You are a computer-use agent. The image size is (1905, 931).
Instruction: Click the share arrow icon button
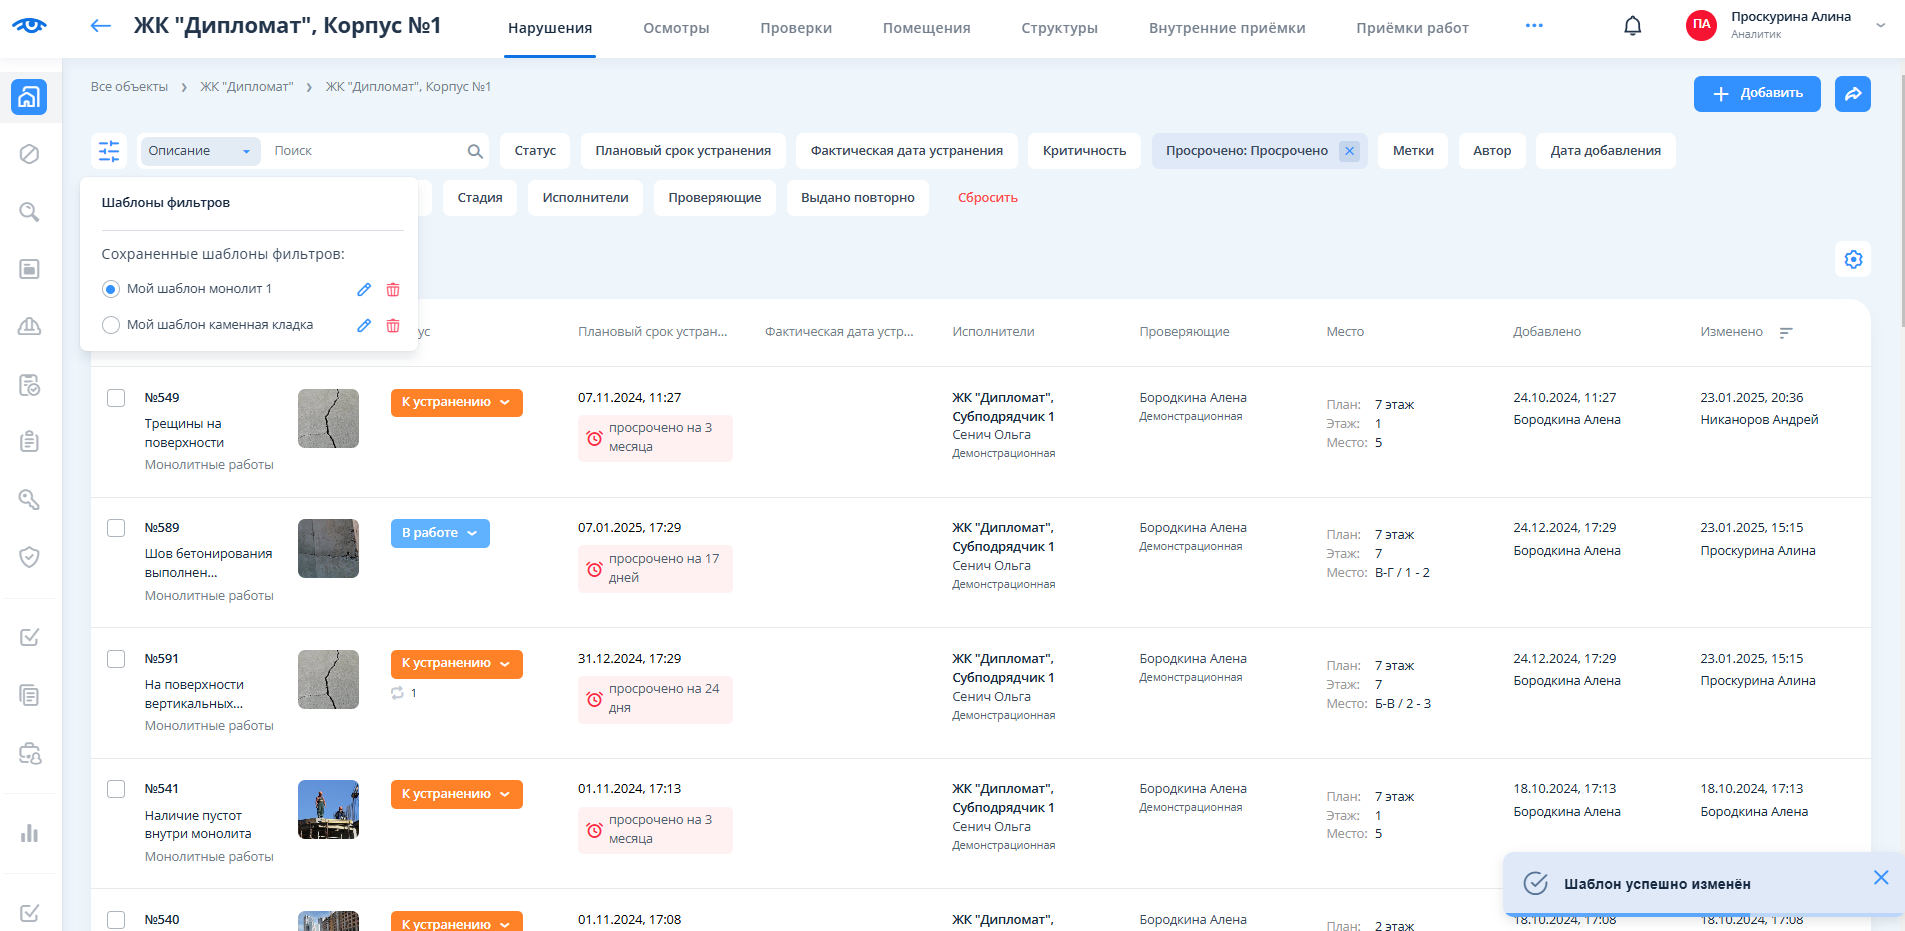coord(1852,94)
